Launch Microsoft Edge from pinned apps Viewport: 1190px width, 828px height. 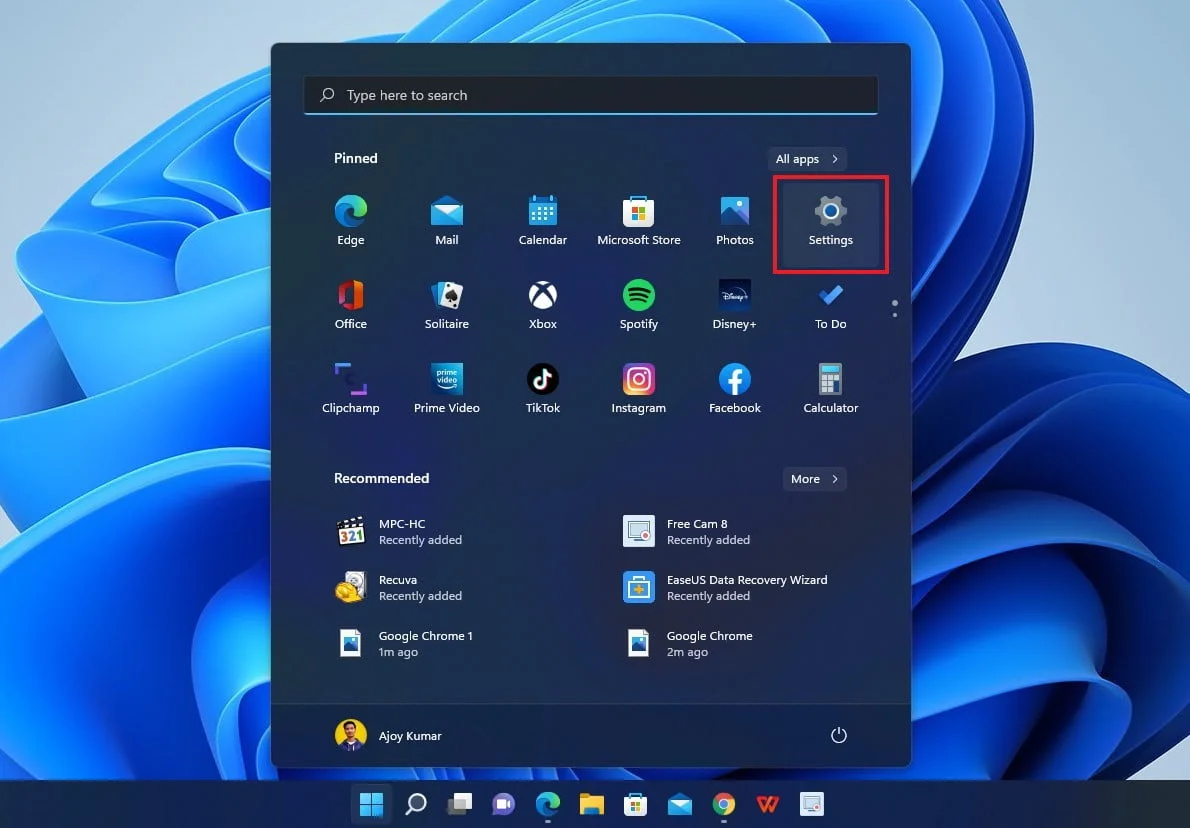350,221
